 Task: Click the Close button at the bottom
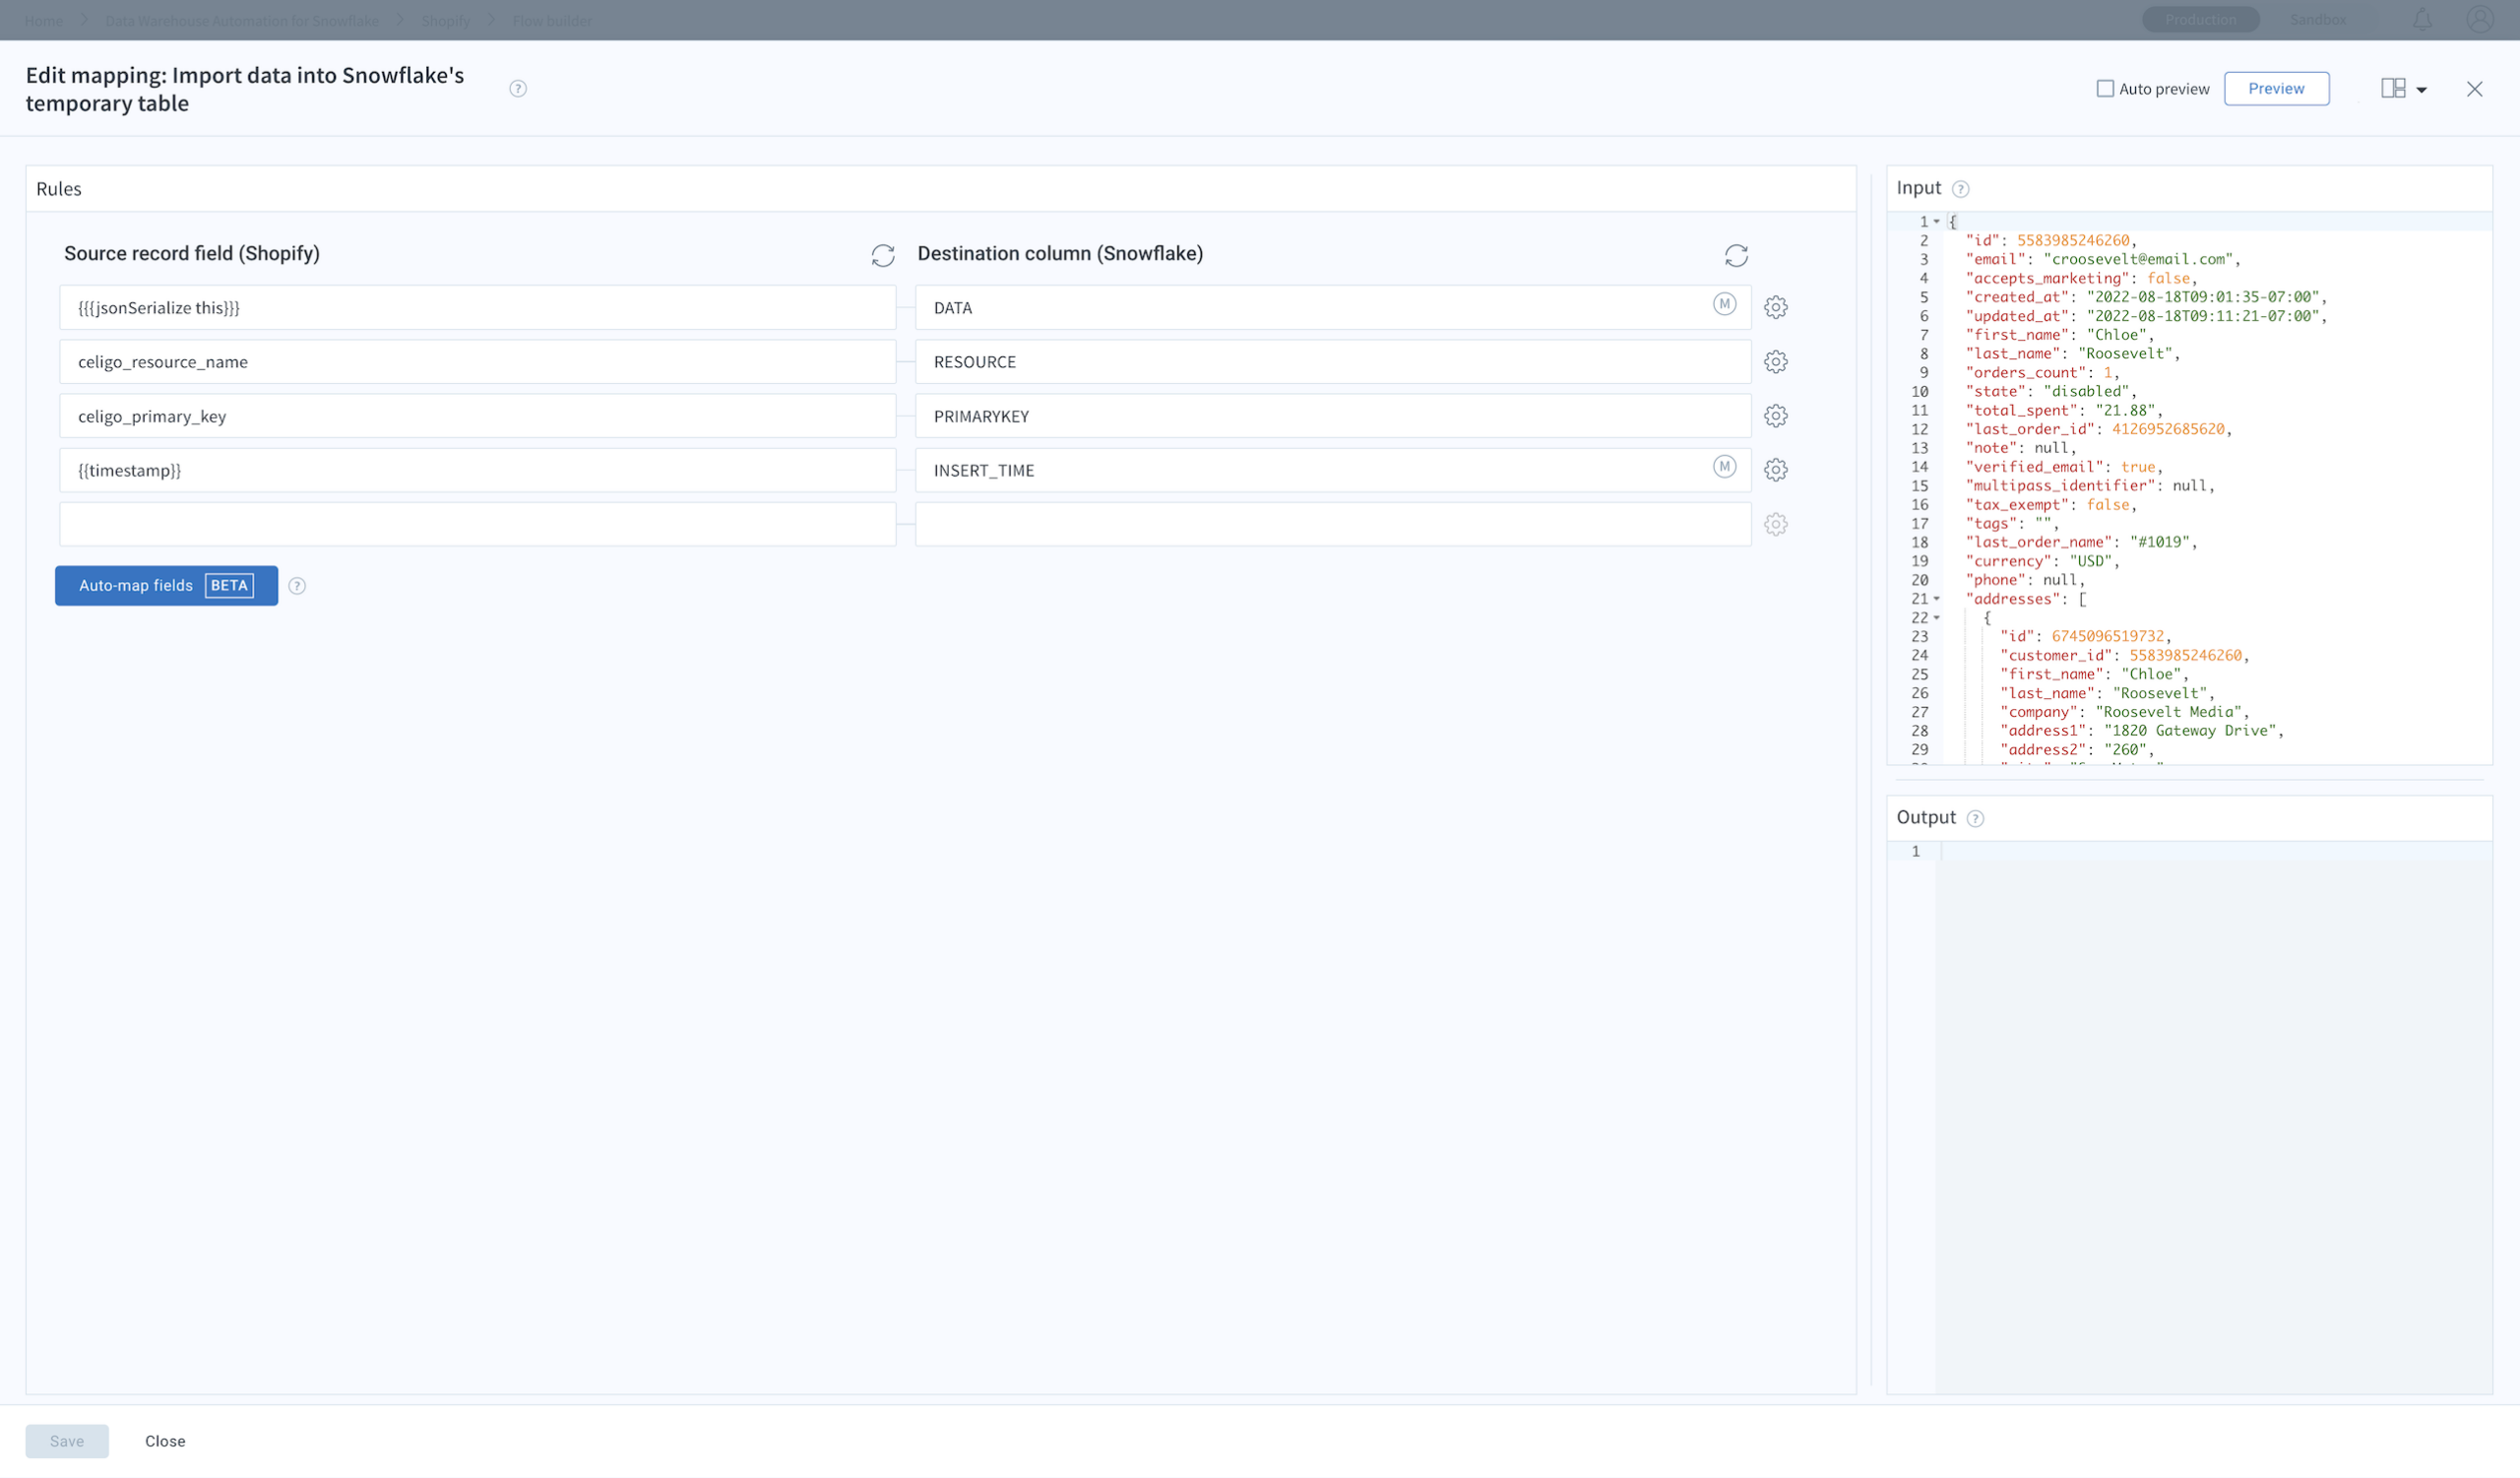[x=165, y=1441]
